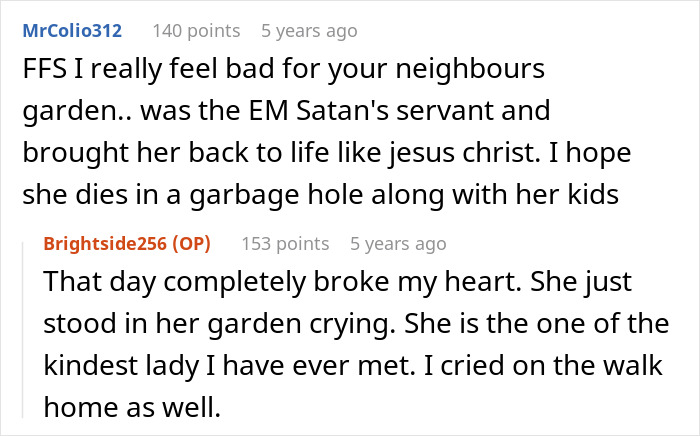Open the top comment's 5 years ago timestamp

[x=309, y=31]
